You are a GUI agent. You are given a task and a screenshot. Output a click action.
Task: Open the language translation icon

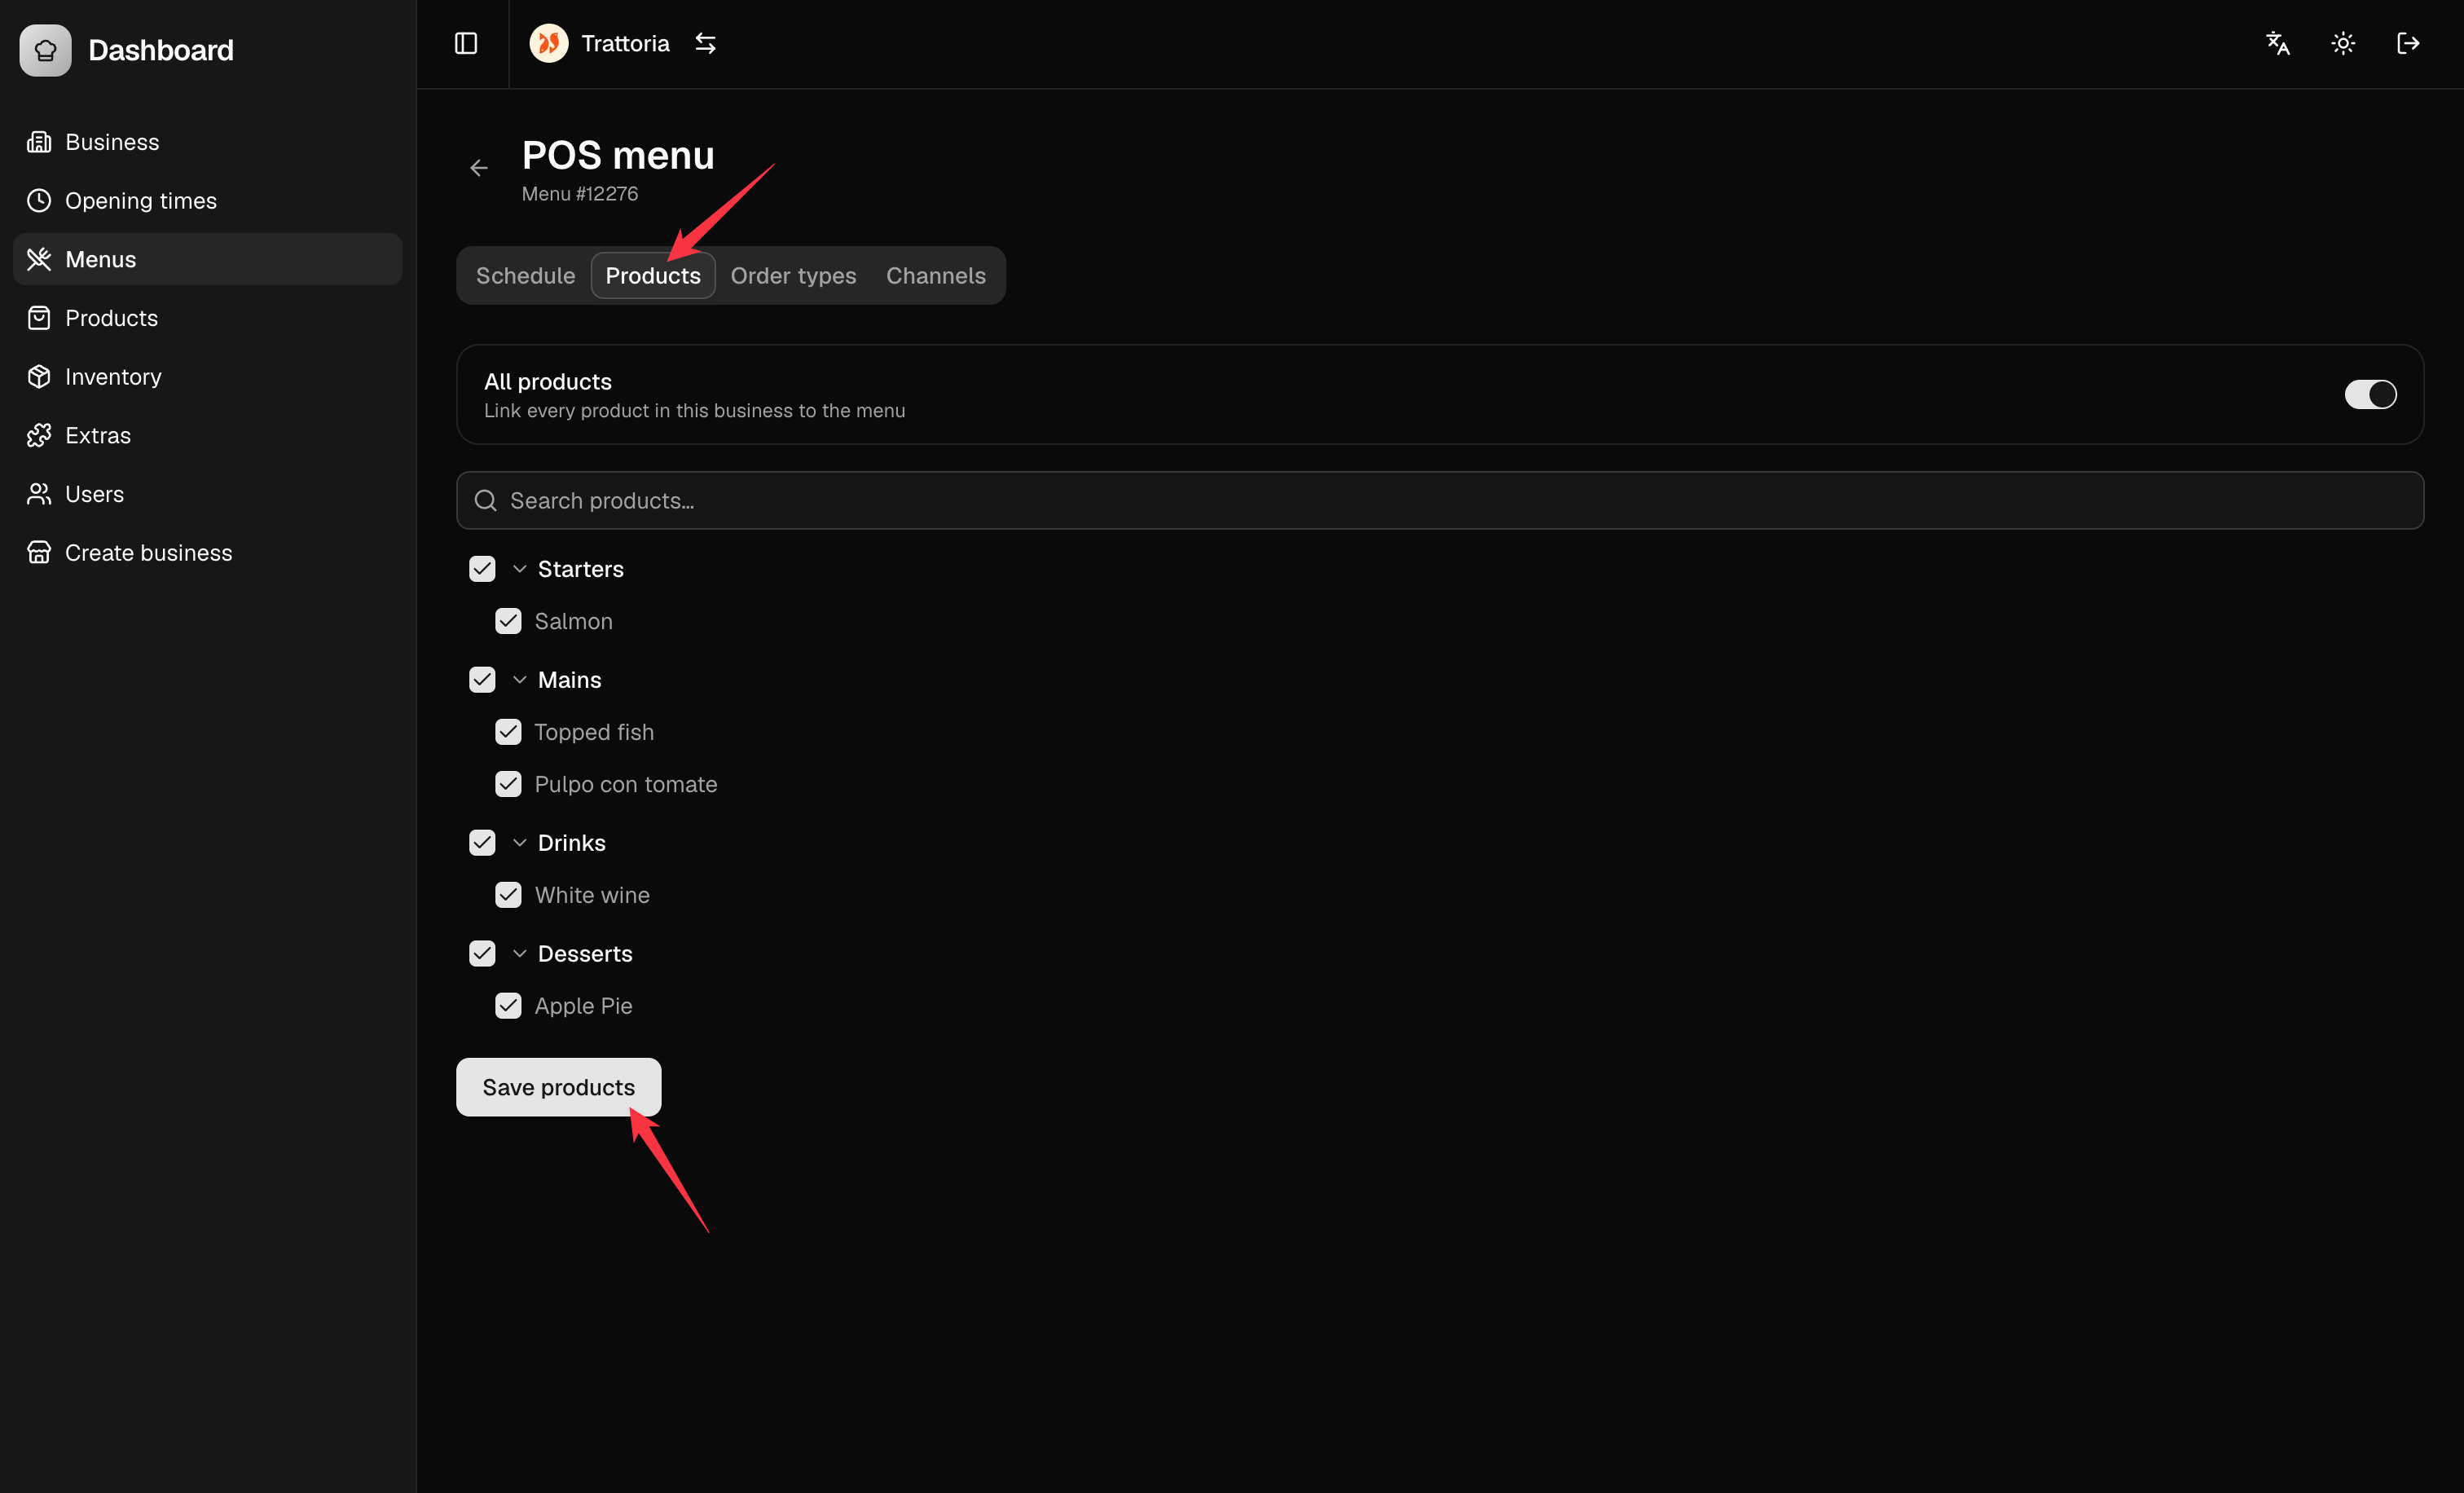pyautogui.click(x=2278, y=43)
